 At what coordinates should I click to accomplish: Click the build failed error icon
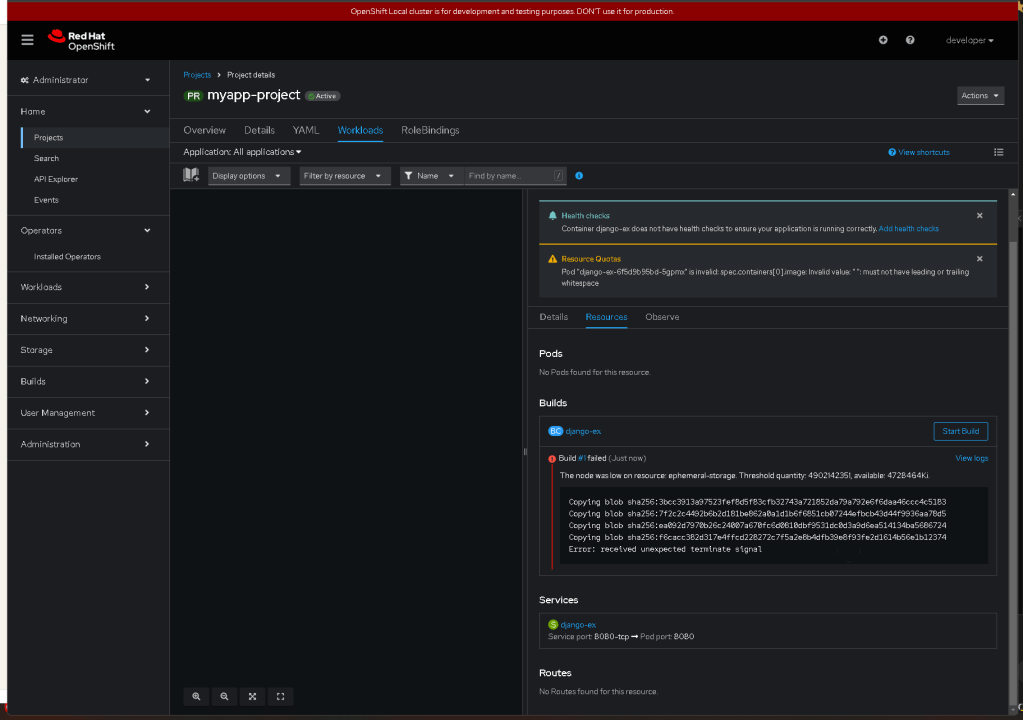tap(552, 459)
